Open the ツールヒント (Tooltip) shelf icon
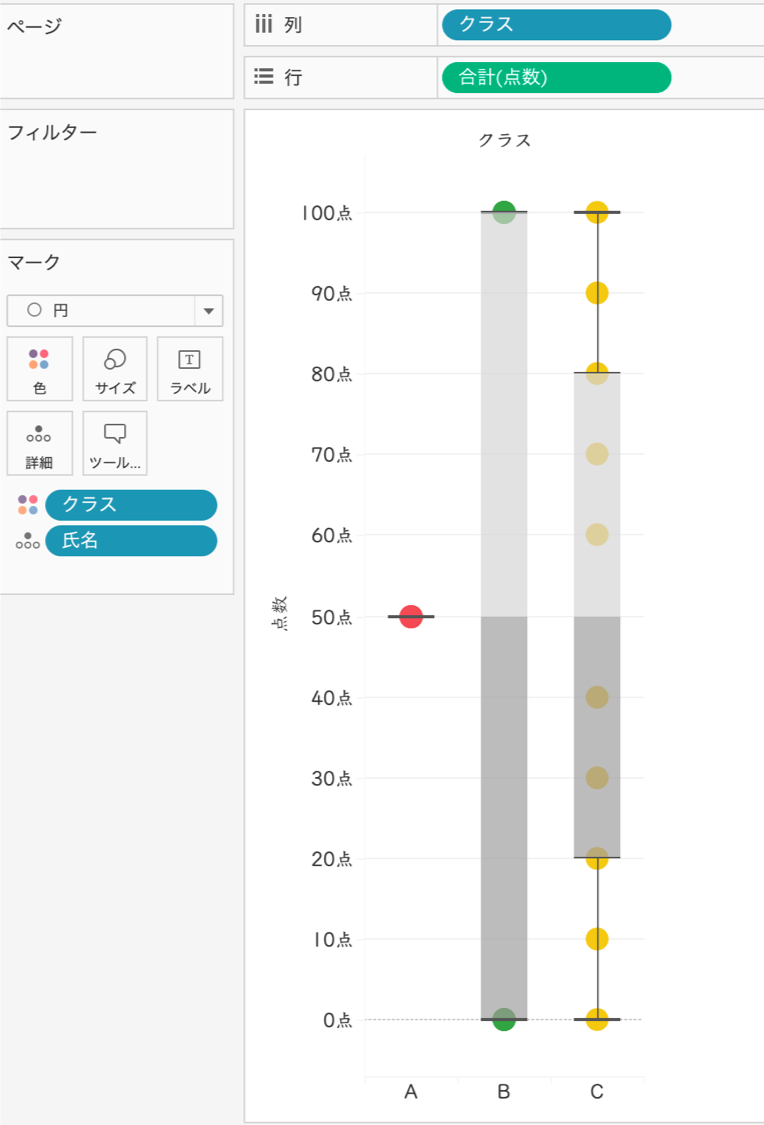 point(114,443)
